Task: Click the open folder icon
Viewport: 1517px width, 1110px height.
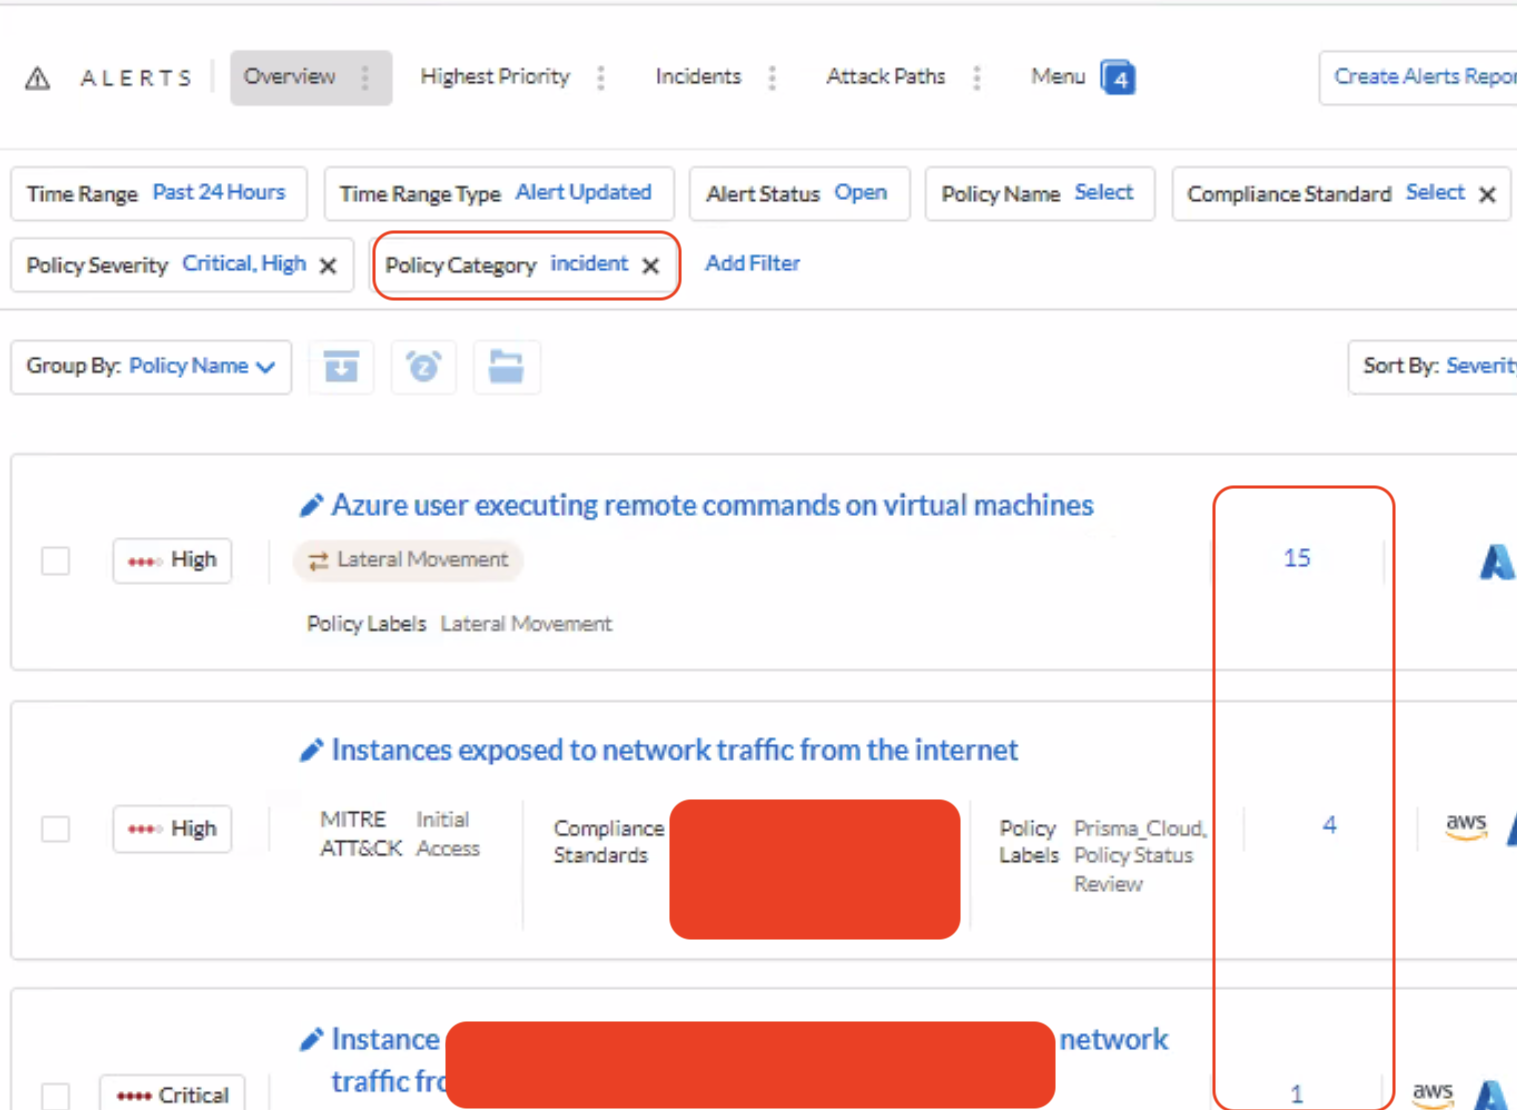Action: coord(506,367)
